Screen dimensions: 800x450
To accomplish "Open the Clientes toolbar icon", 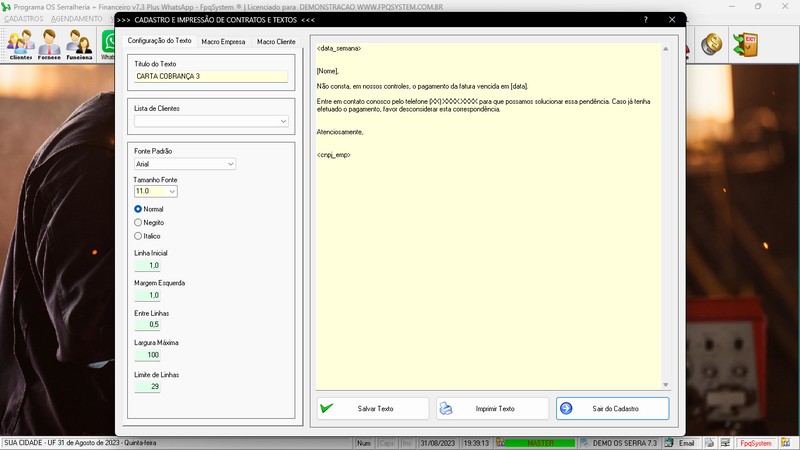I will [x=20, y=44].
